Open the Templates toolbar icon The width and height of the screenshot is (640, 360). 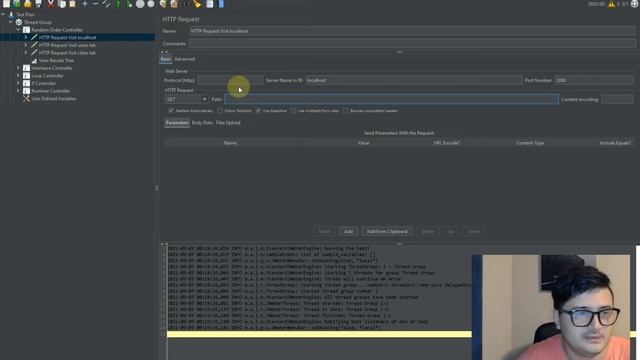tap(17, 4)
